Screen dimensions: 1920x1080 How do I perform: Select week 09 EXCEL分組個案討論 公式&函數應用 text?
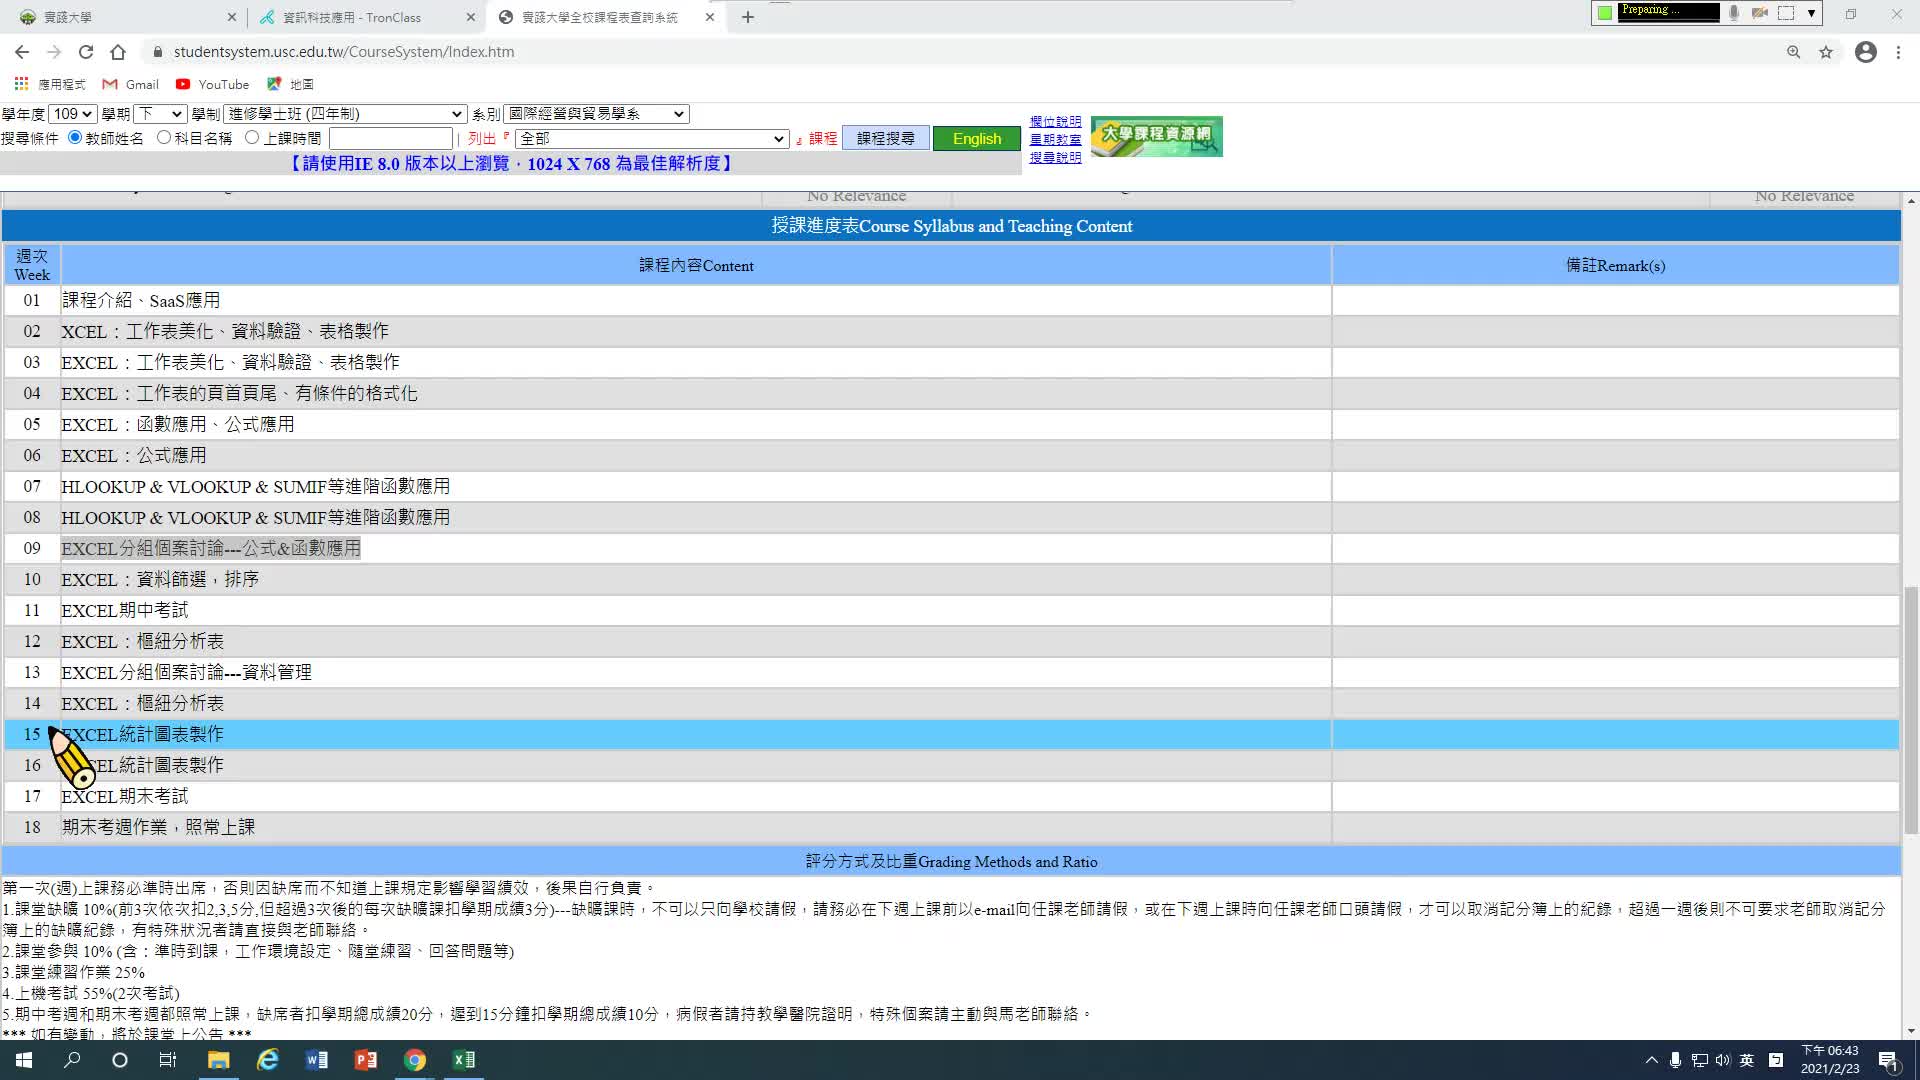click(211, 548)
